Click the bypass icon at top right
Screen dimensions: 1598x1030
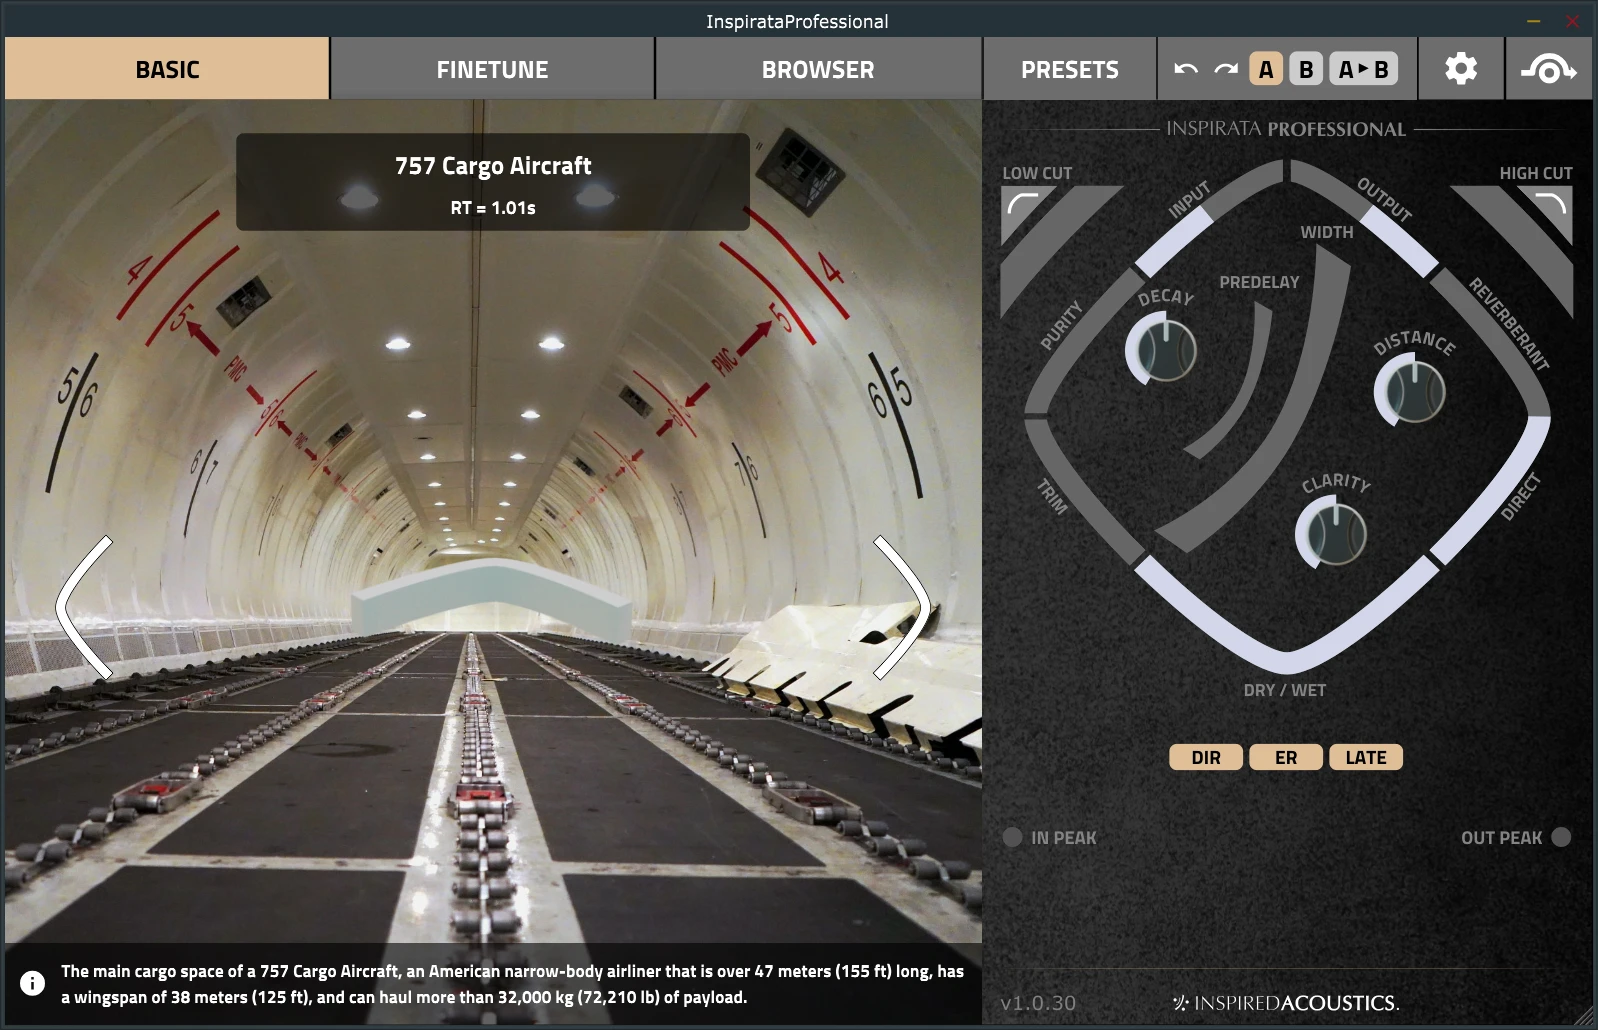(1548, 69)
